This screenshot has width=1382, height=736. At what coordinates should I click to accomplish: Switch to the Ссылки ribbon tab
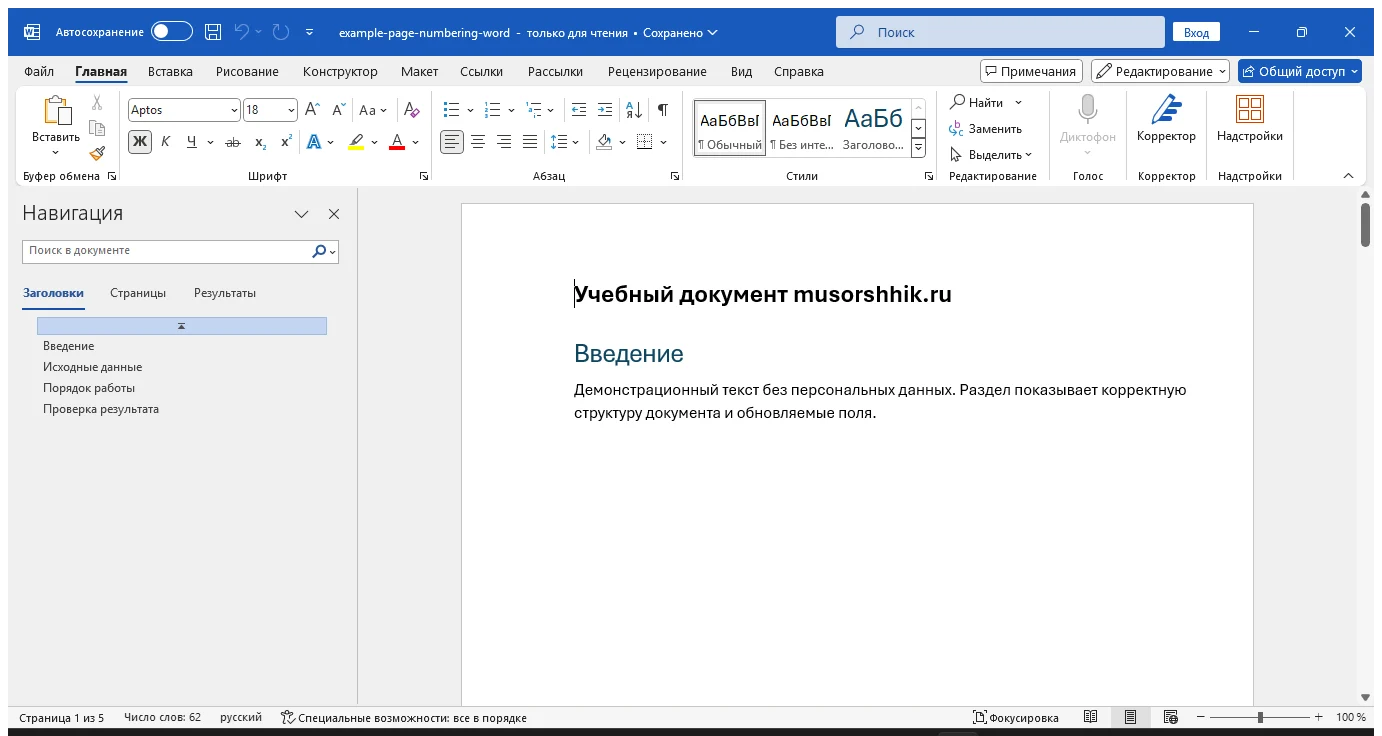481,71
